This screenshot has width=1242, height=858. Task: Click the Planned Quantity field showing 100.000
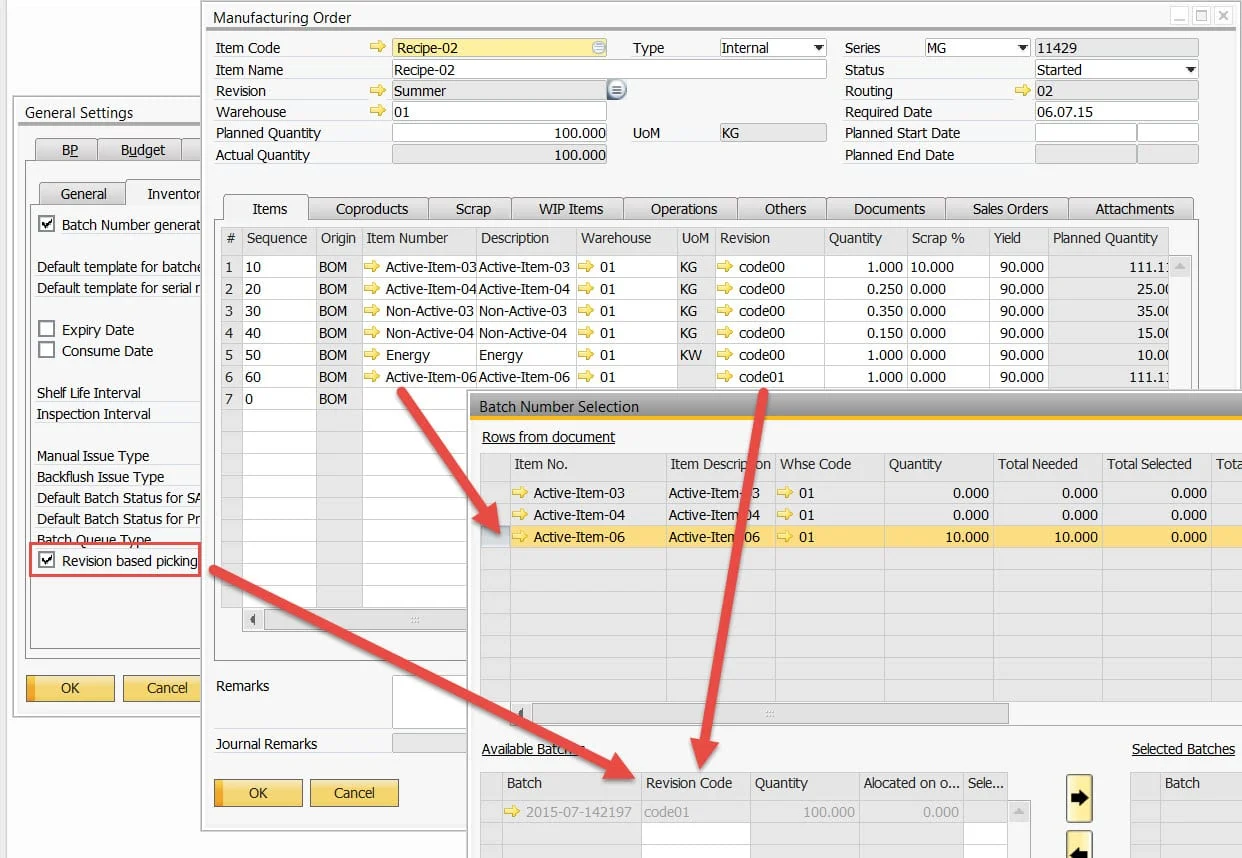point(499,133)
